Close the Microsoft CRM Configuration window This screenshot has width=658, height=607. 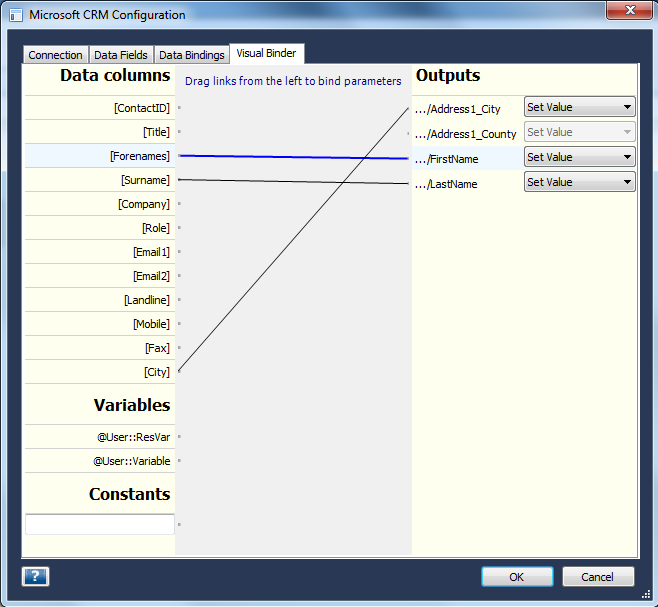click(x=629, y=10)
